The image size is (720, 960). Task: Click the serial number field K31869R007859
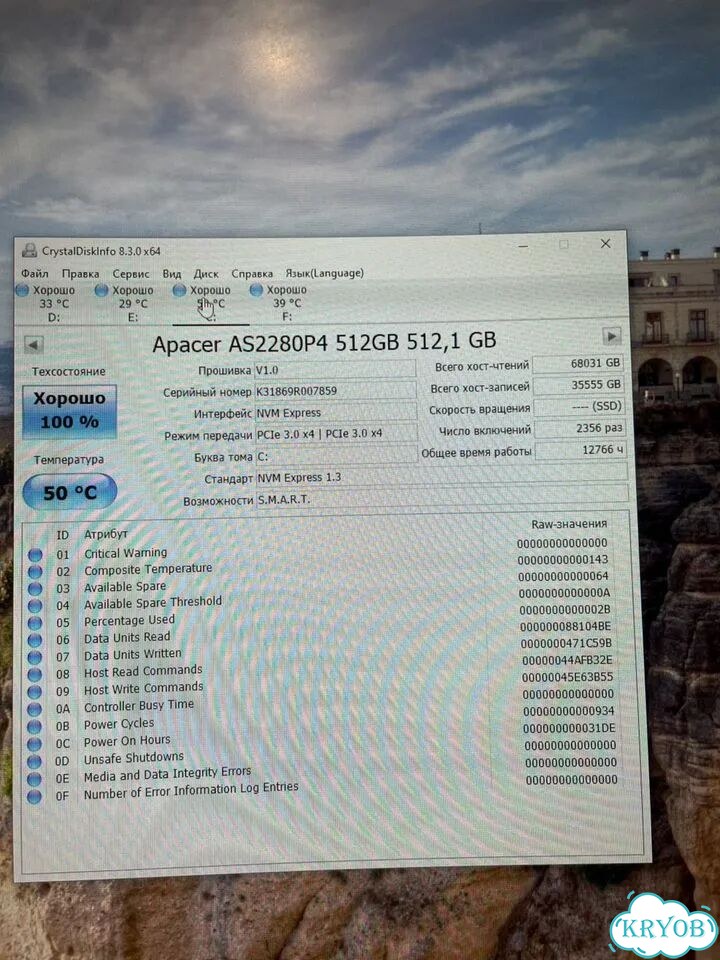[x=335, y=391]
